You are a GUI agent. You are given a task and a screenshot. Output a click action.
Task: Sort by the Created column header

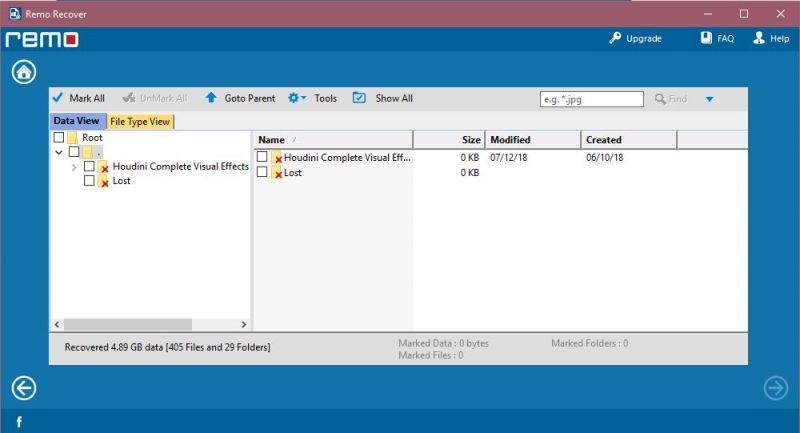pyautogui.click(x=629, y=140)
